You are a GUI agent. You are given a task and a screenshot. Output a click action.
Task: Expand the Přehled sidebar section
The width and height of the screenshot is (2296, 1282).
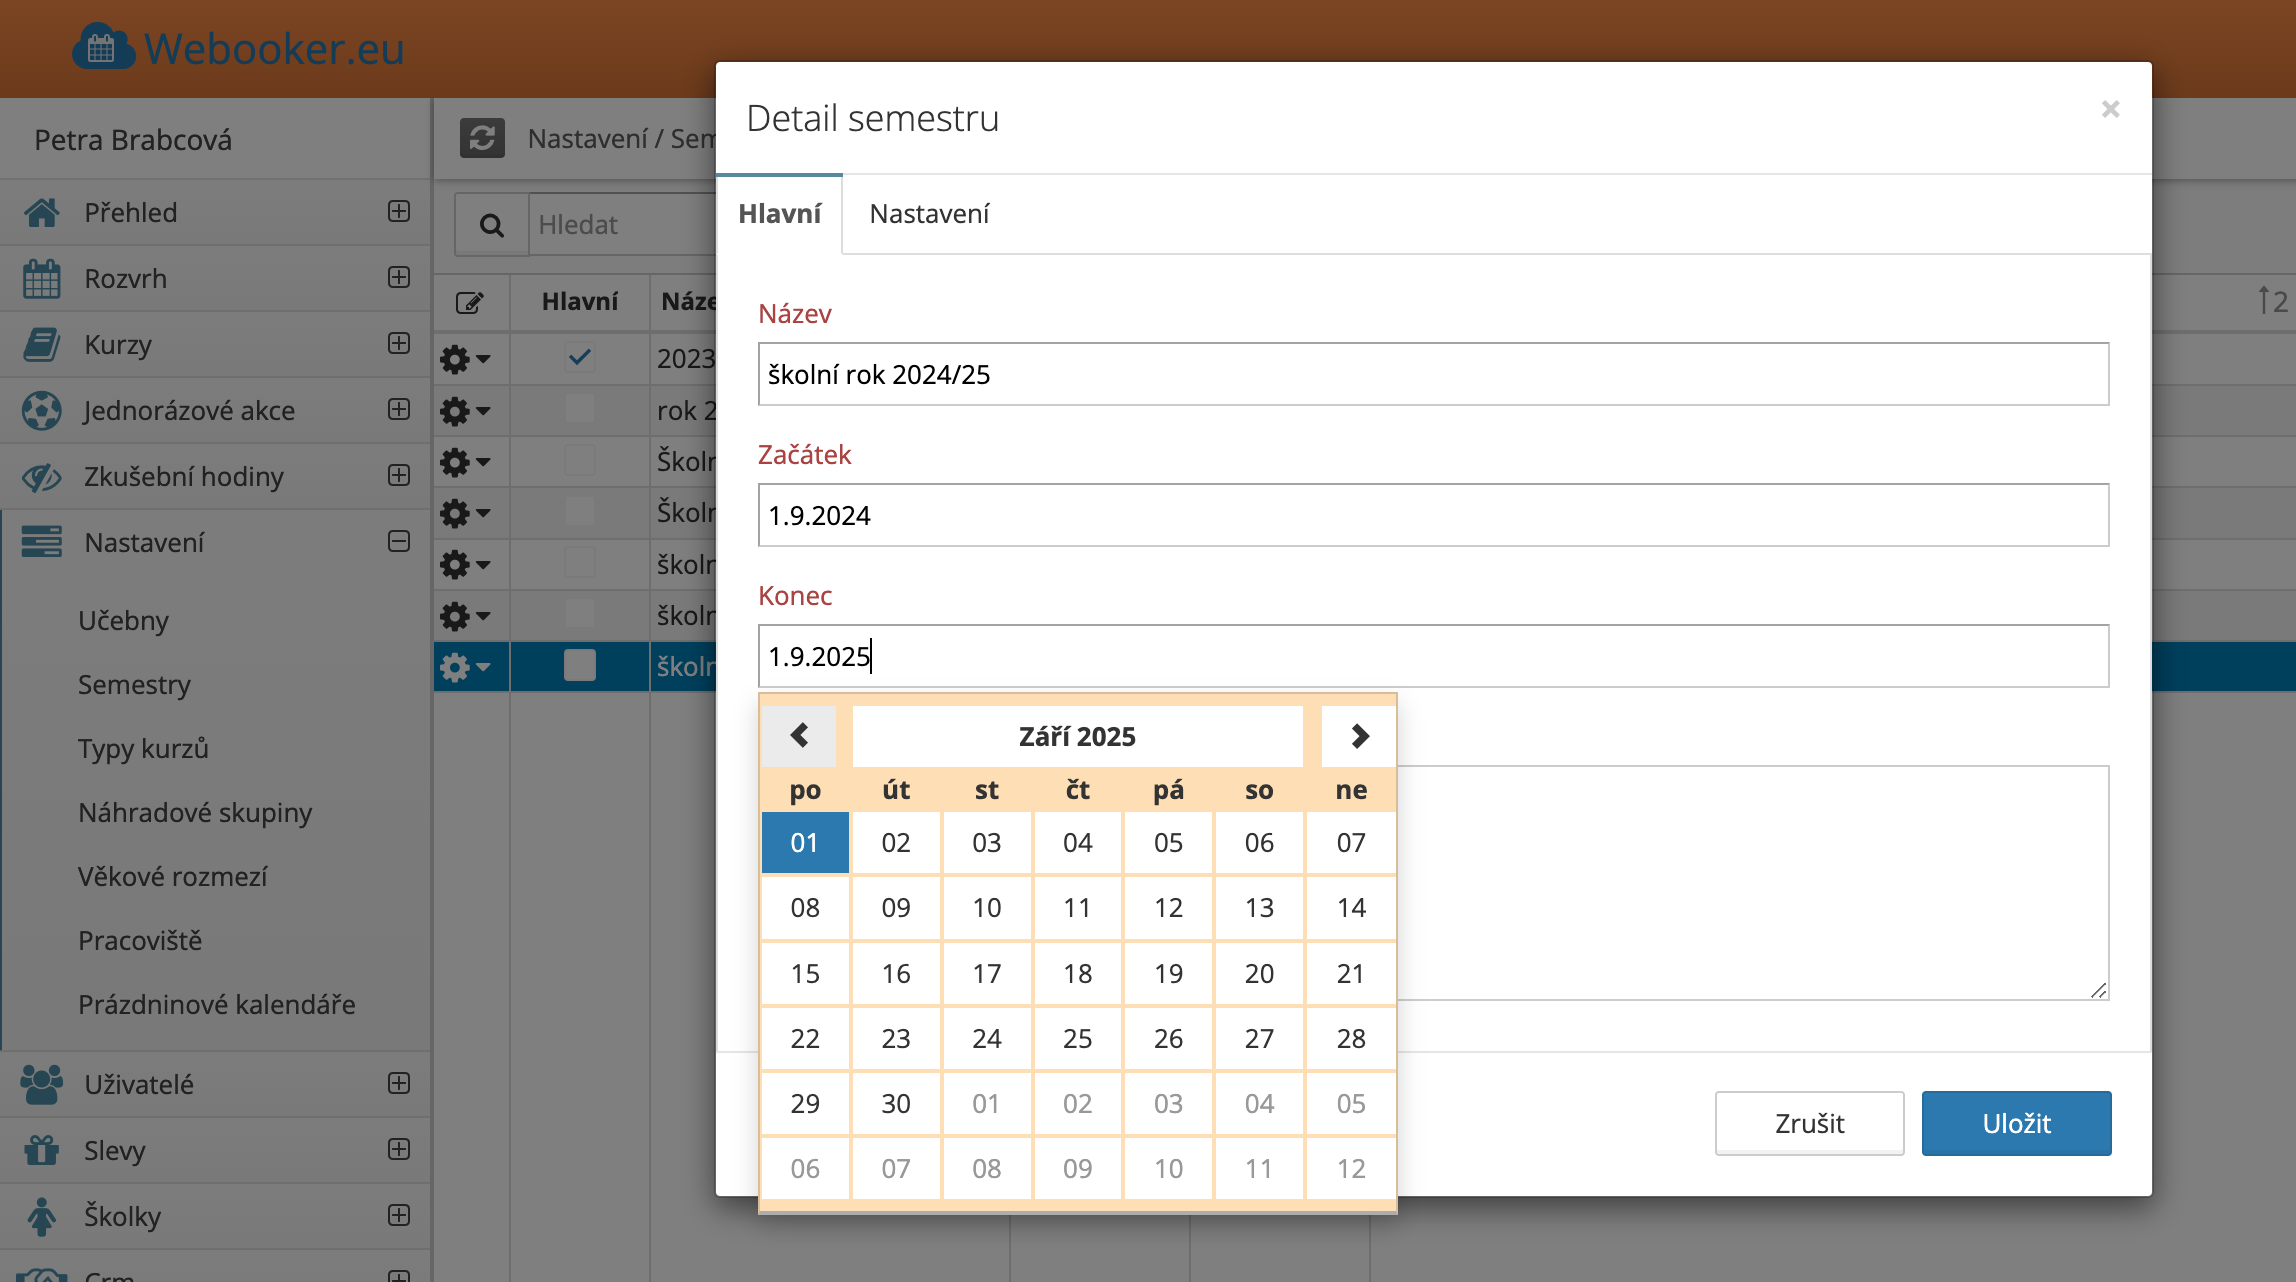(399, 212)
